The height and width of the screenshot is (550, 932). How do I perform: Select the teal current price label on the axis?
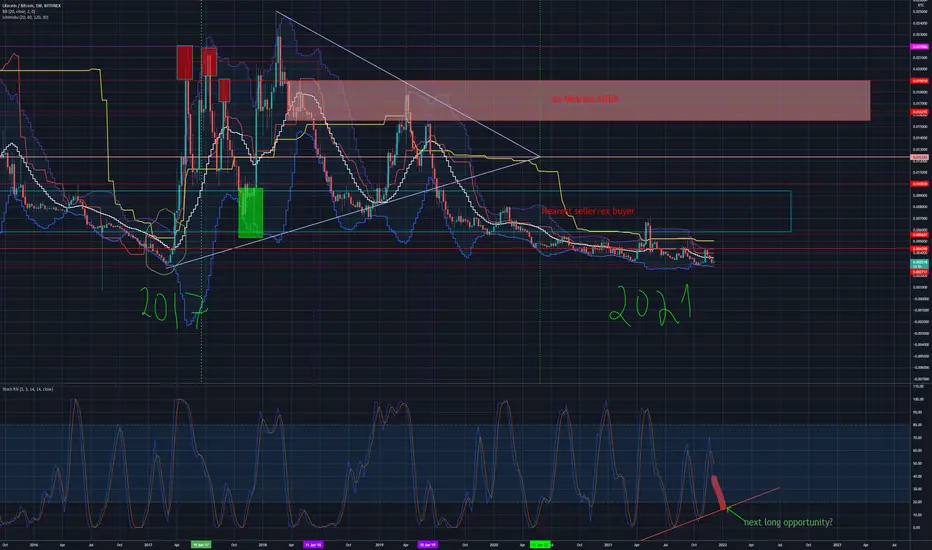(920, 263)
